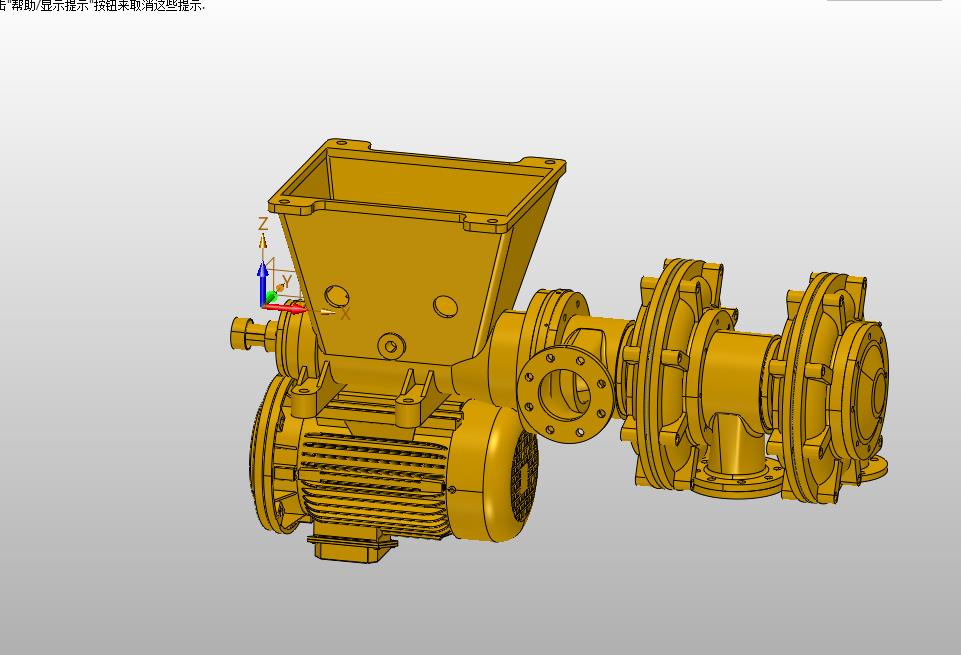Click the red X axis arrow of triad
Image resolution: width=961 pixels, height=655 pixels.
click(x=287, y=308)
